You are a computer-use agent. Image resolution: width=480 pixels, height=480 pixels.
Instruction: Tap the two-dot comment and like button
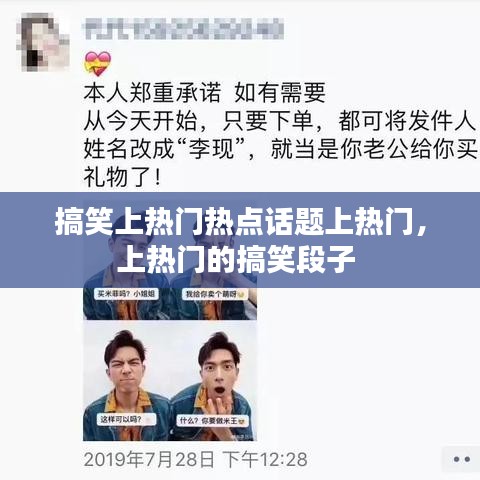pos(462,459)
